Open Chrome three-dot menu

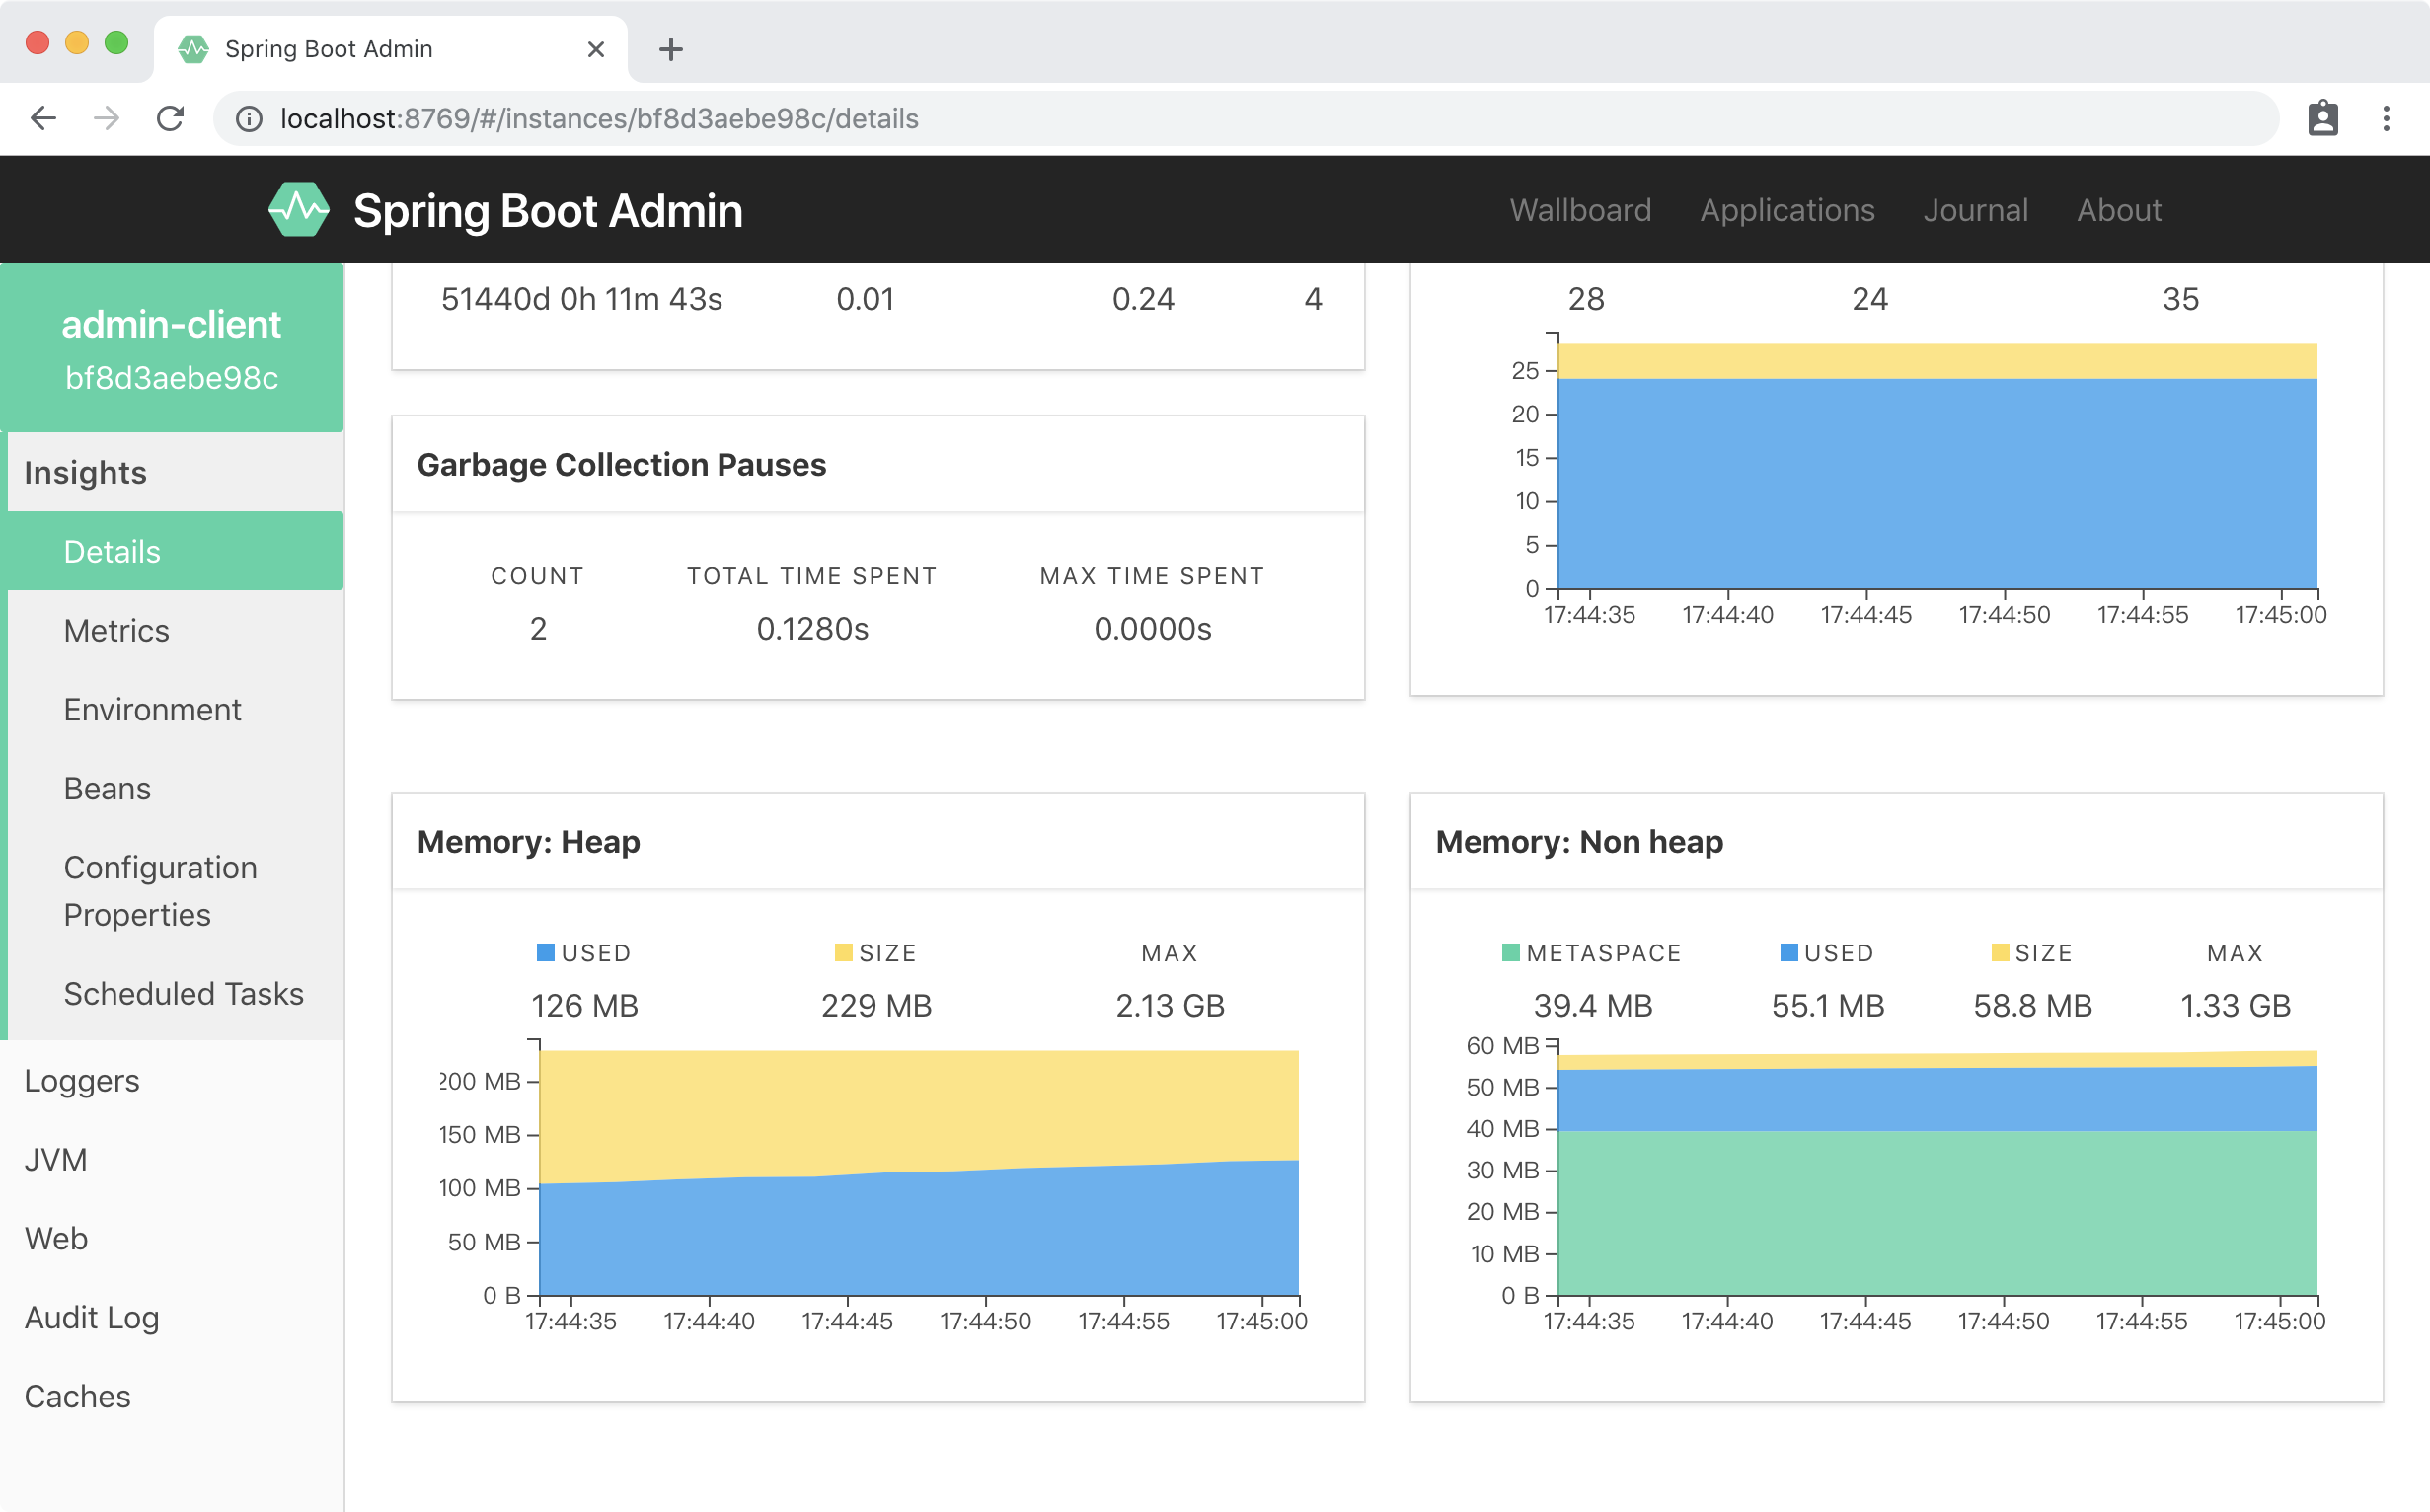[x=2386, y=119]
